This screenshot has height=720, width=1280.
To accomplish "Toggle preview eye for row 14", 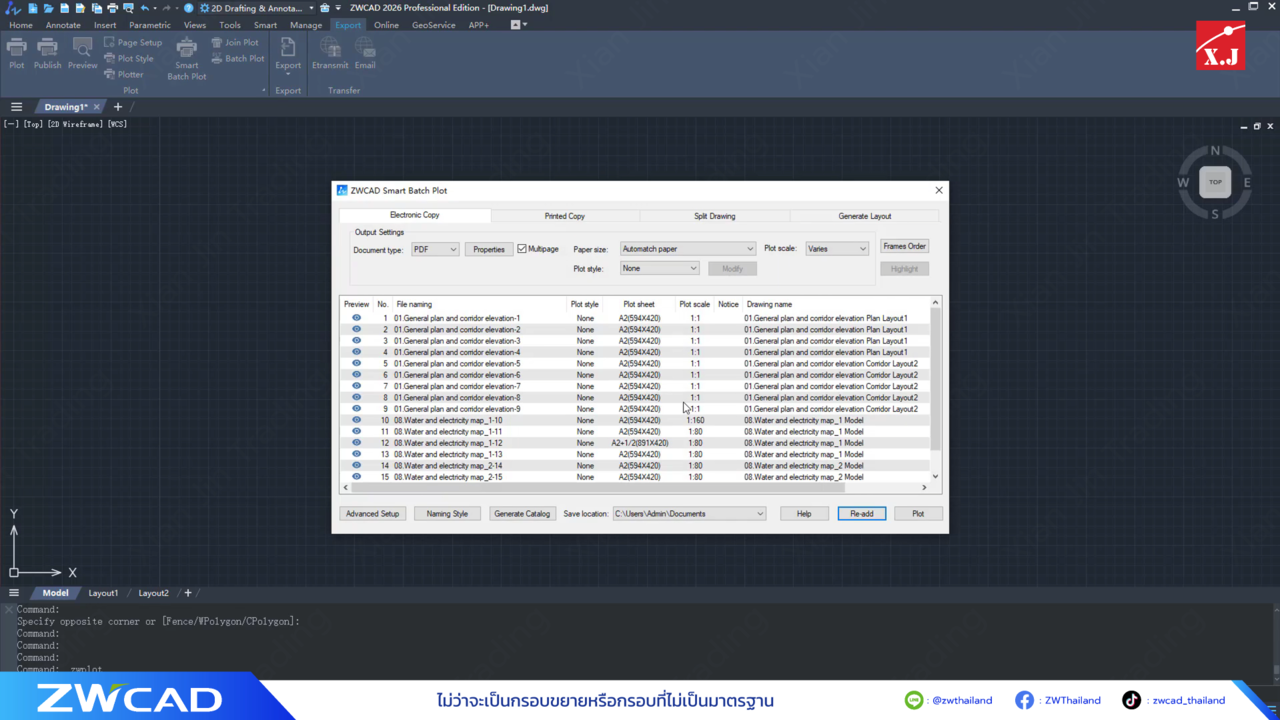I will pos(356,465).
